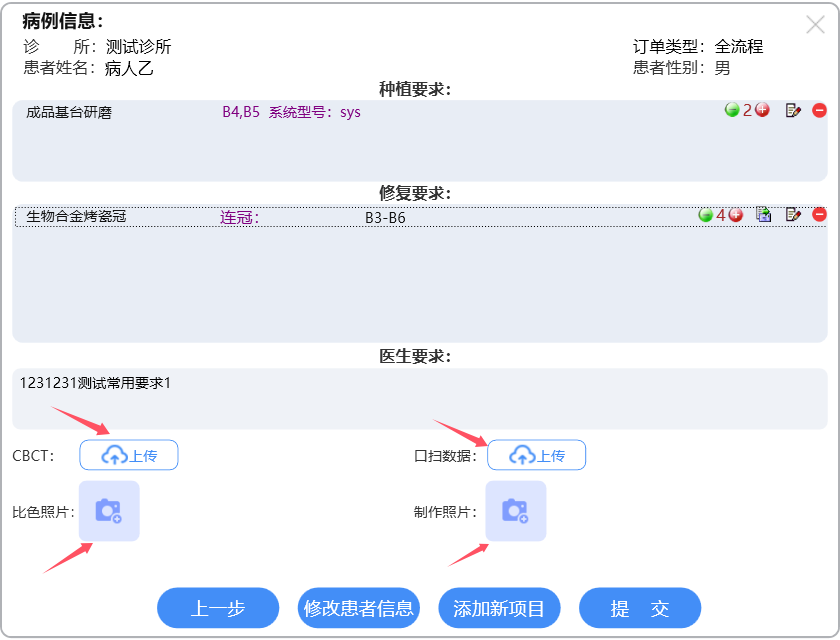Add a 比色照片 shade photo

(109, 511)
